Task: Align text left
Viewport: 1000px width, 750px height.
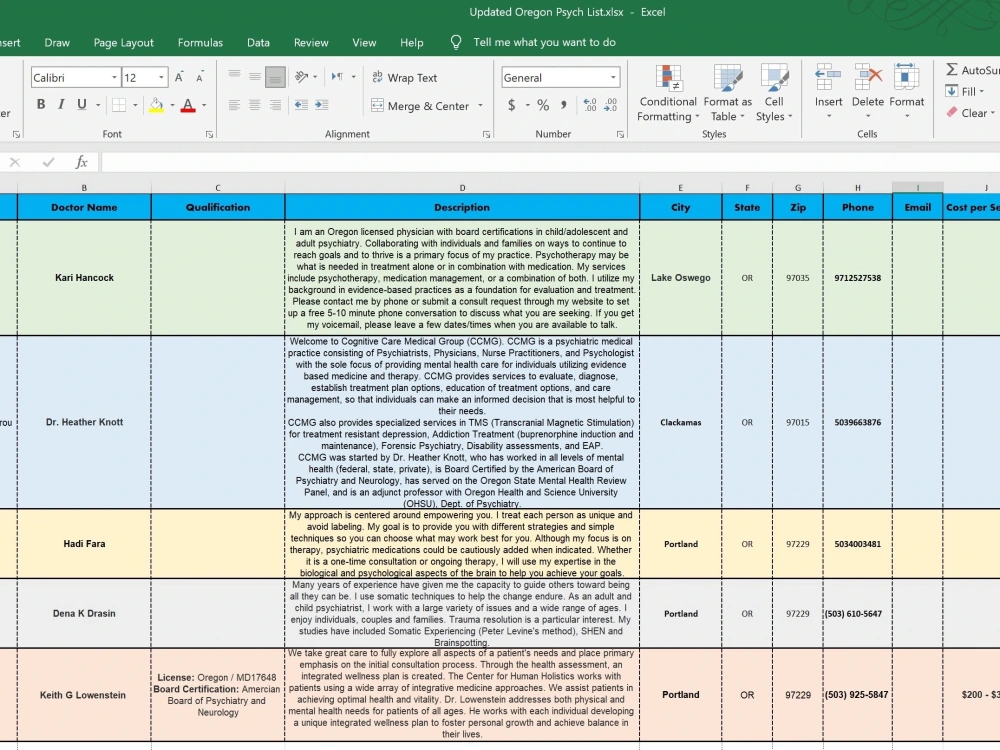Action: pyautogui.click(x=234, y=105)
